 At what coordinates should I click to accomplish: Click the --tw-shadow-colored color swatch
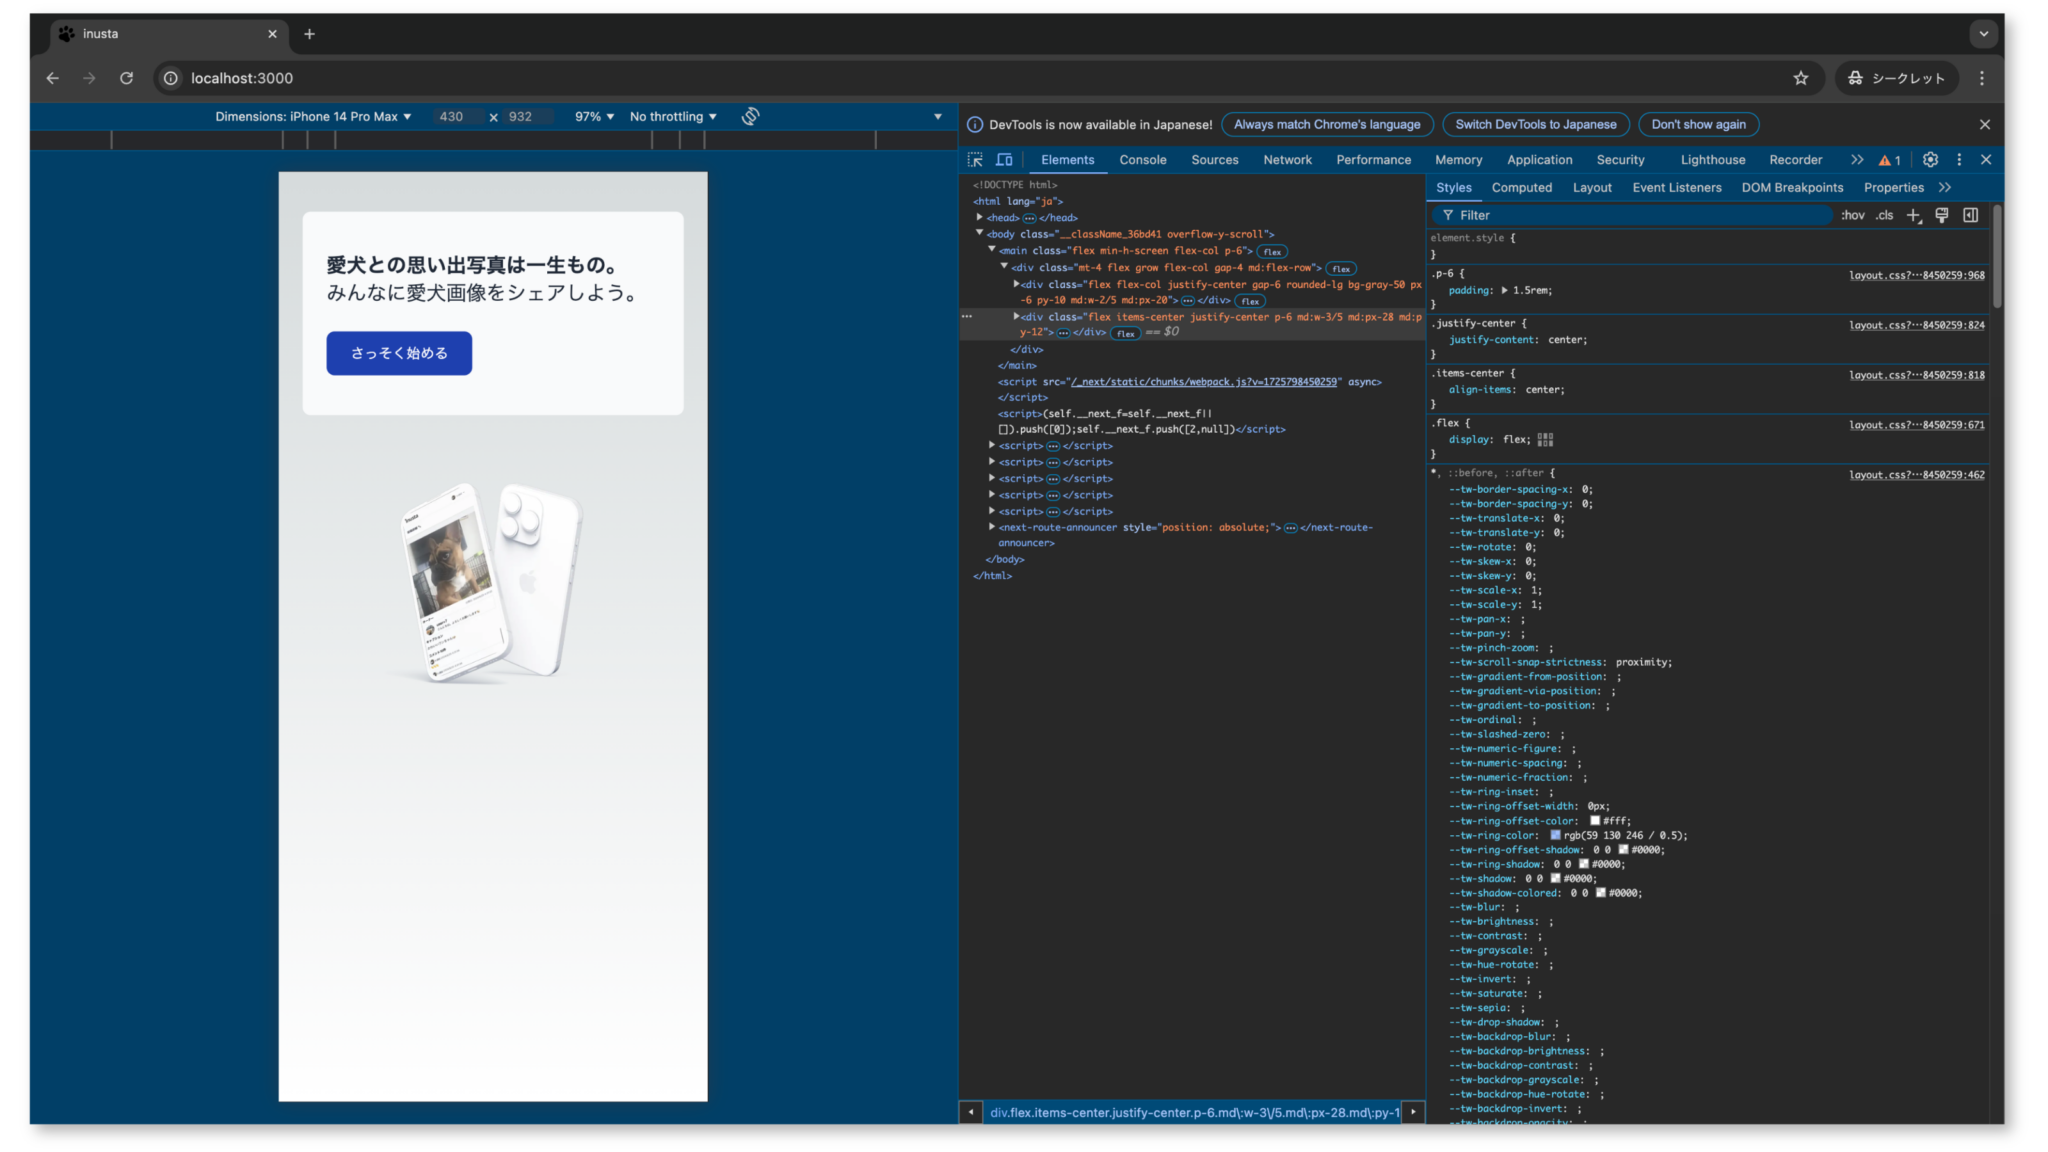point(1600,893)
